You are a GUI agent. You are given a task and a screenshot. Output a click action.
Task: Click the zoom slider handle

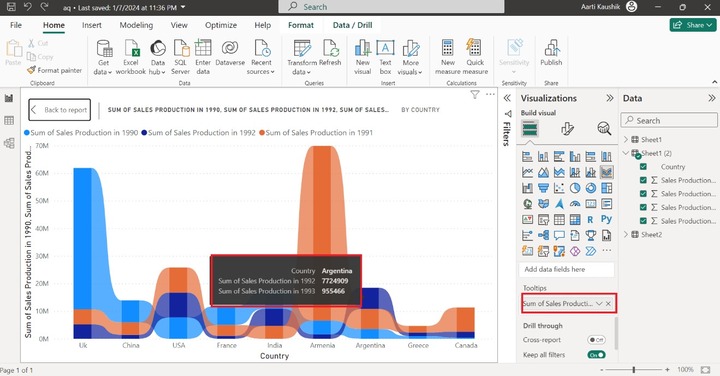634,370
